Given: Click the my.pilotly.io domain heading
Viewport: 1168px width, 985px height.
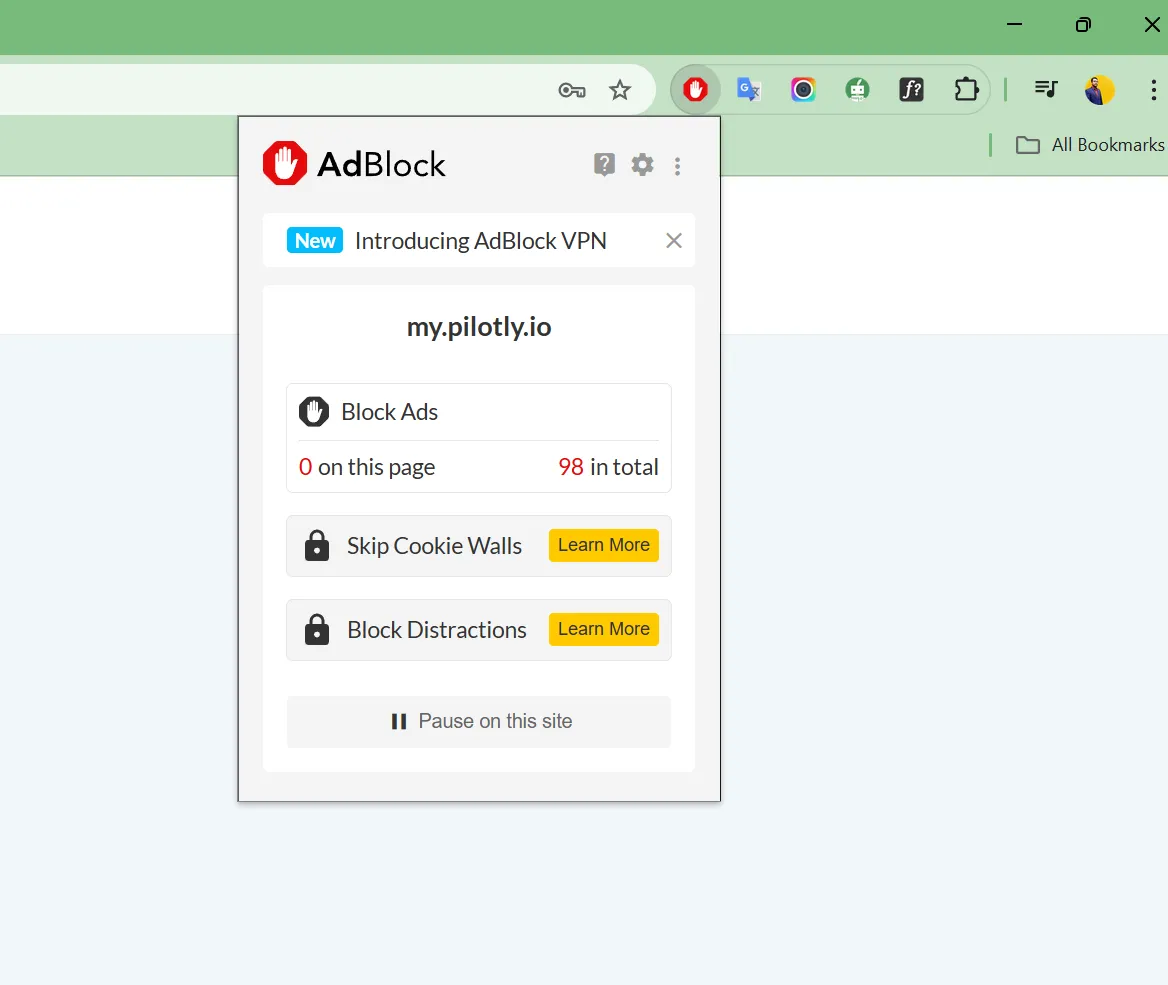Looking at the screenshot, I should (479, 327).
